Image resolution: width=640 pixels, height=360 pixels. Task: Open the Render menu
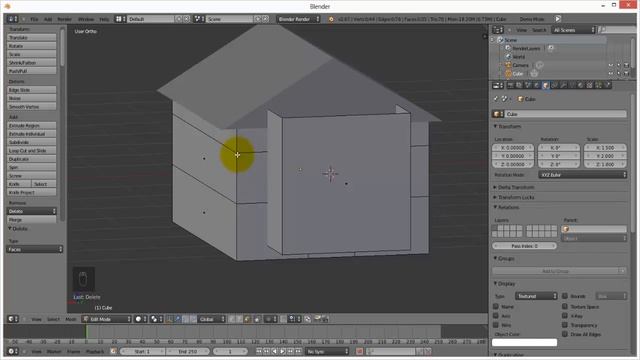(64, 19)
